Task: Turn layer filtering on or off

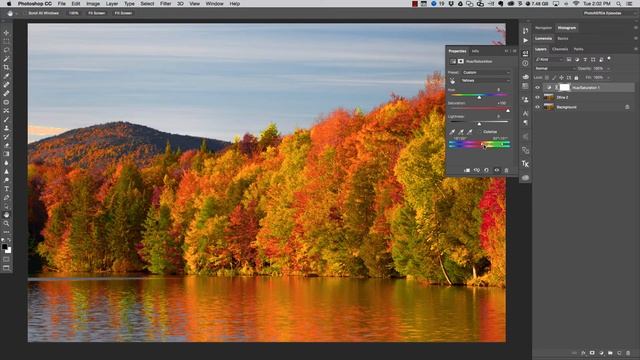Action: (609, 59)
